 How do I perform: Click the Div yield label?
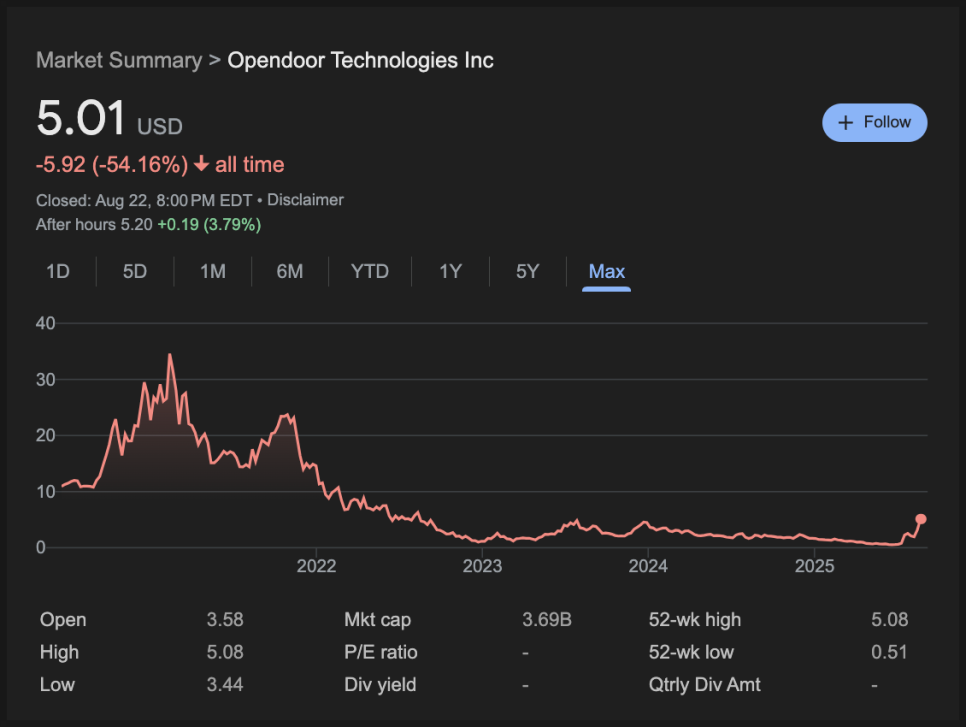coord(380,684)
